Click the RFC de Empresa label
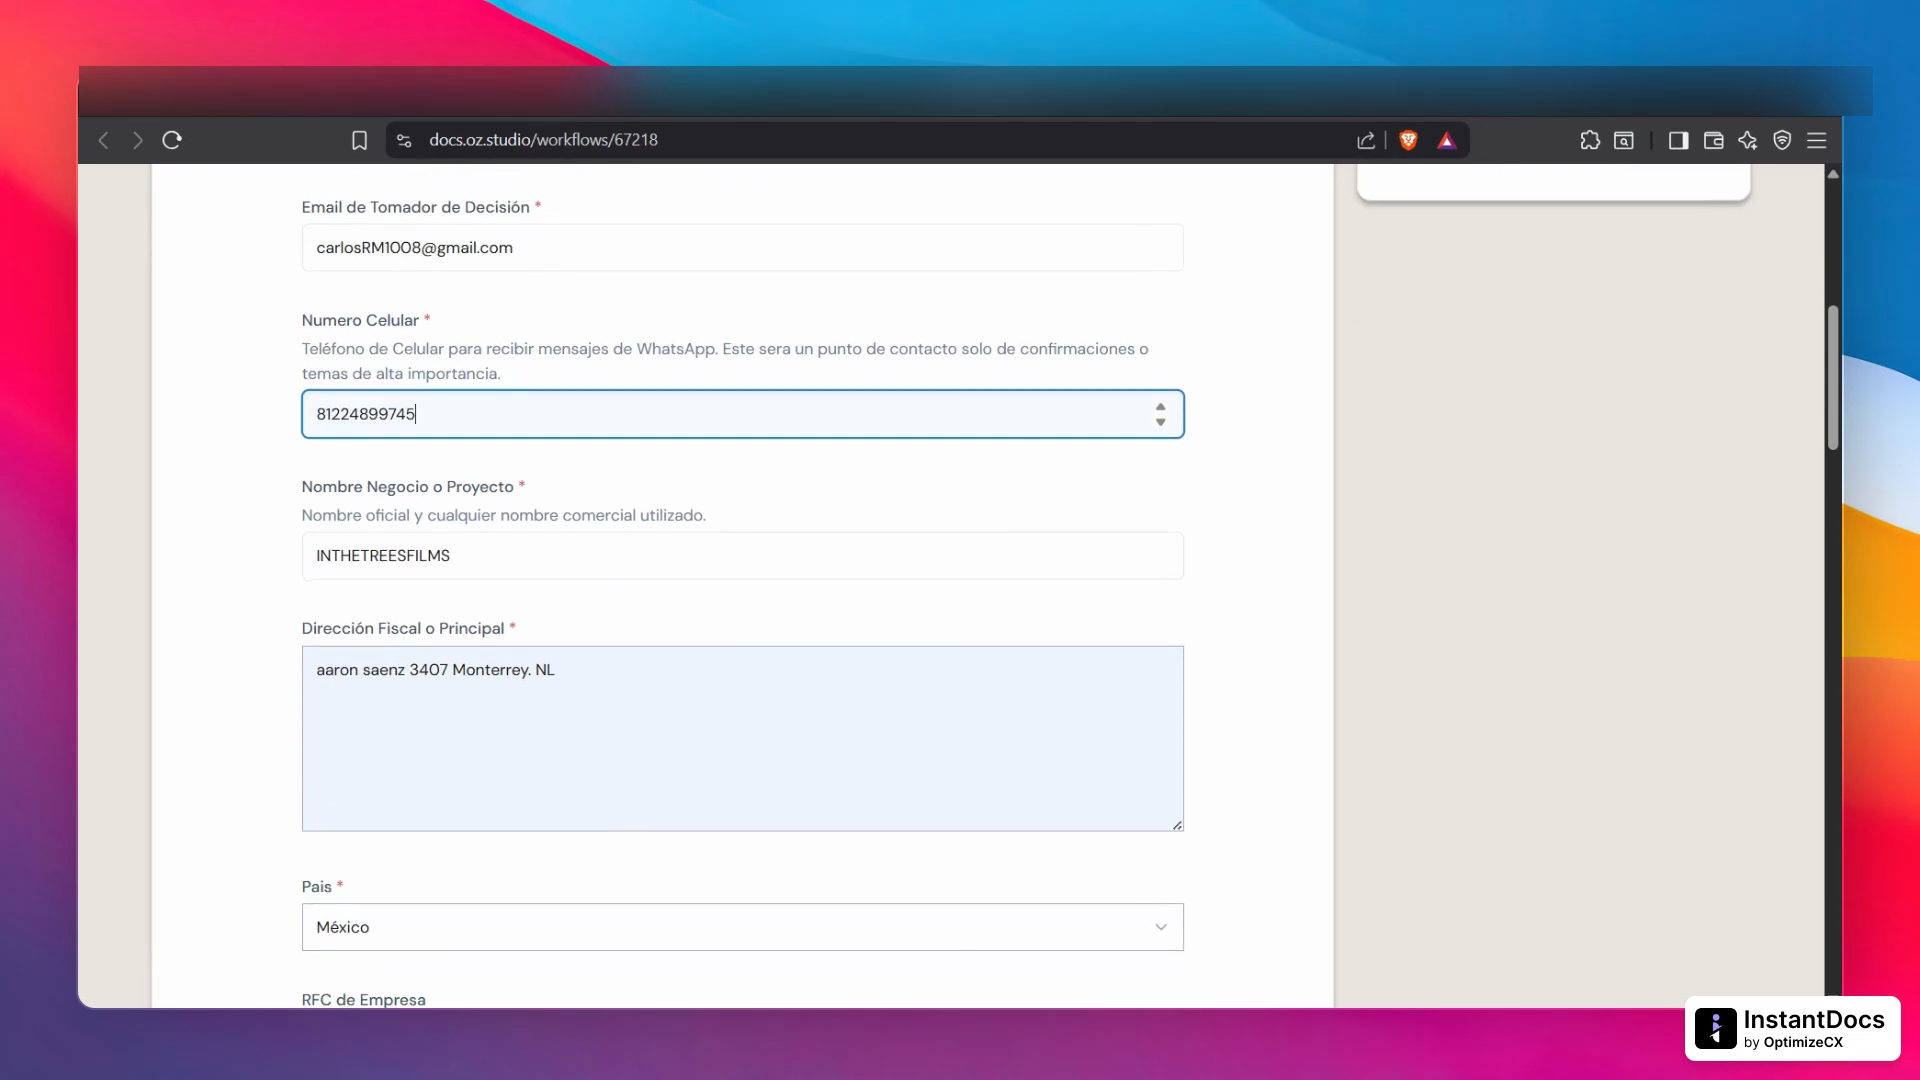This screenshot has width=1920, height=1080. coord(363,1000)
